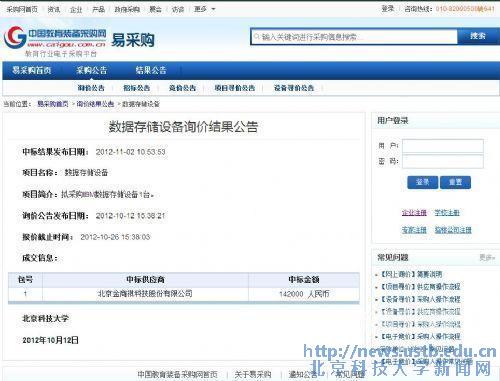Click the date 2012-11-02 10:53:53
The width and height of the screenshot is (500, 381).
click(x=131, y=152)
